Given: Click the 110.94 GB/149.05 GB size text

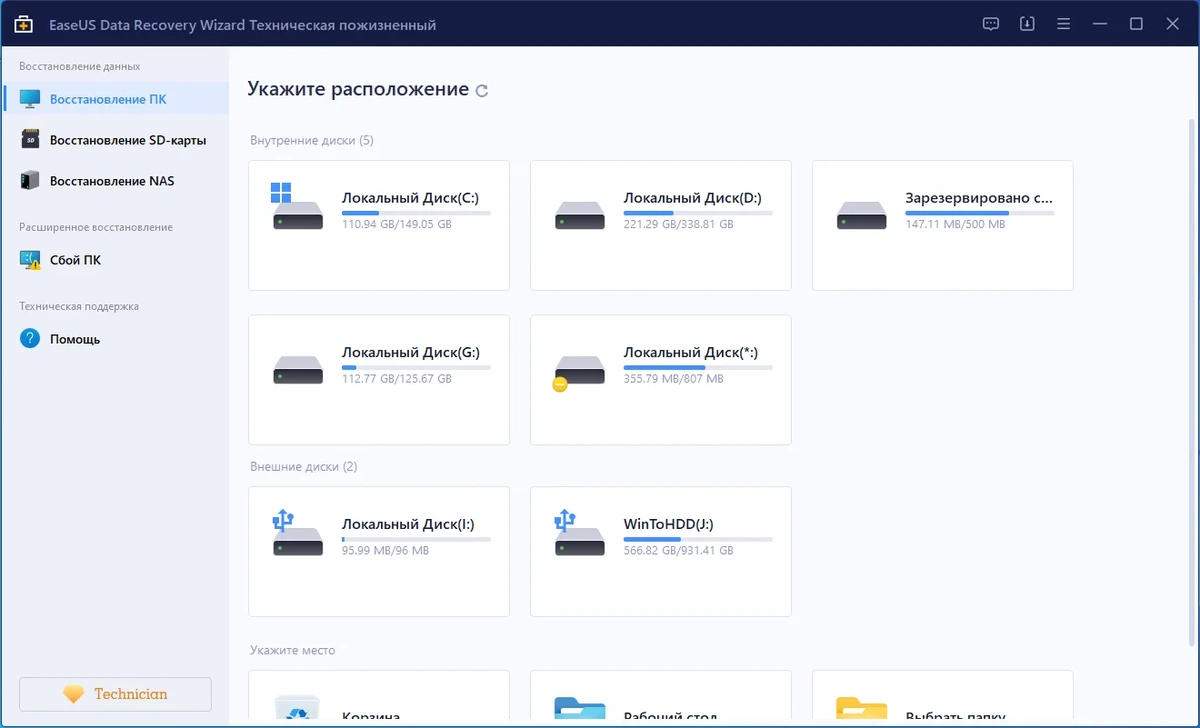Looking at the screenshot, I should click(397, 225).
